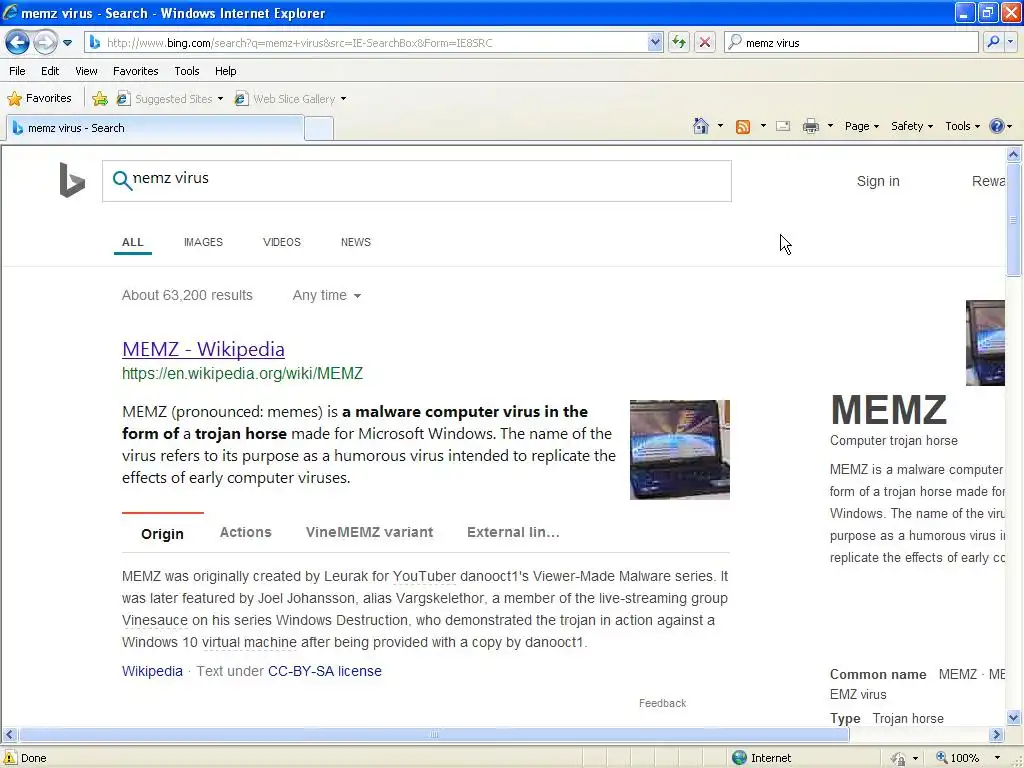1024x768 pixels.
Task: Select the memz virus - Search tab
Action: (155, 128)
